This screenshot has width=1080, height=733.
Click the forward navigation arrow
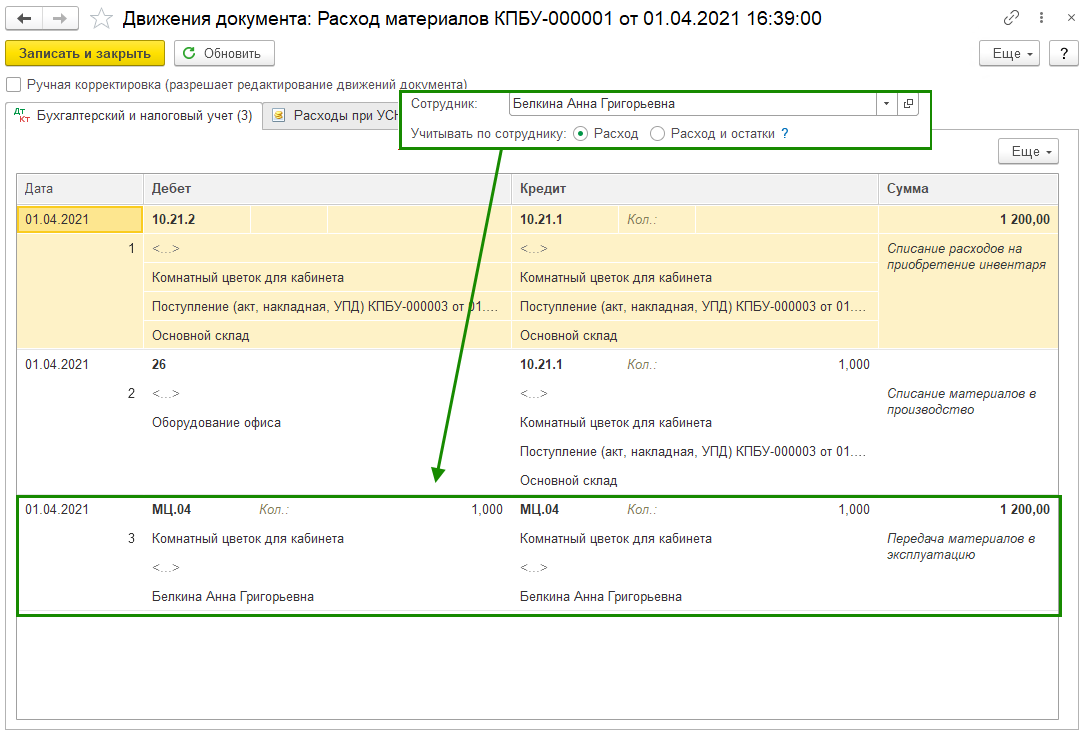[59, 18]
